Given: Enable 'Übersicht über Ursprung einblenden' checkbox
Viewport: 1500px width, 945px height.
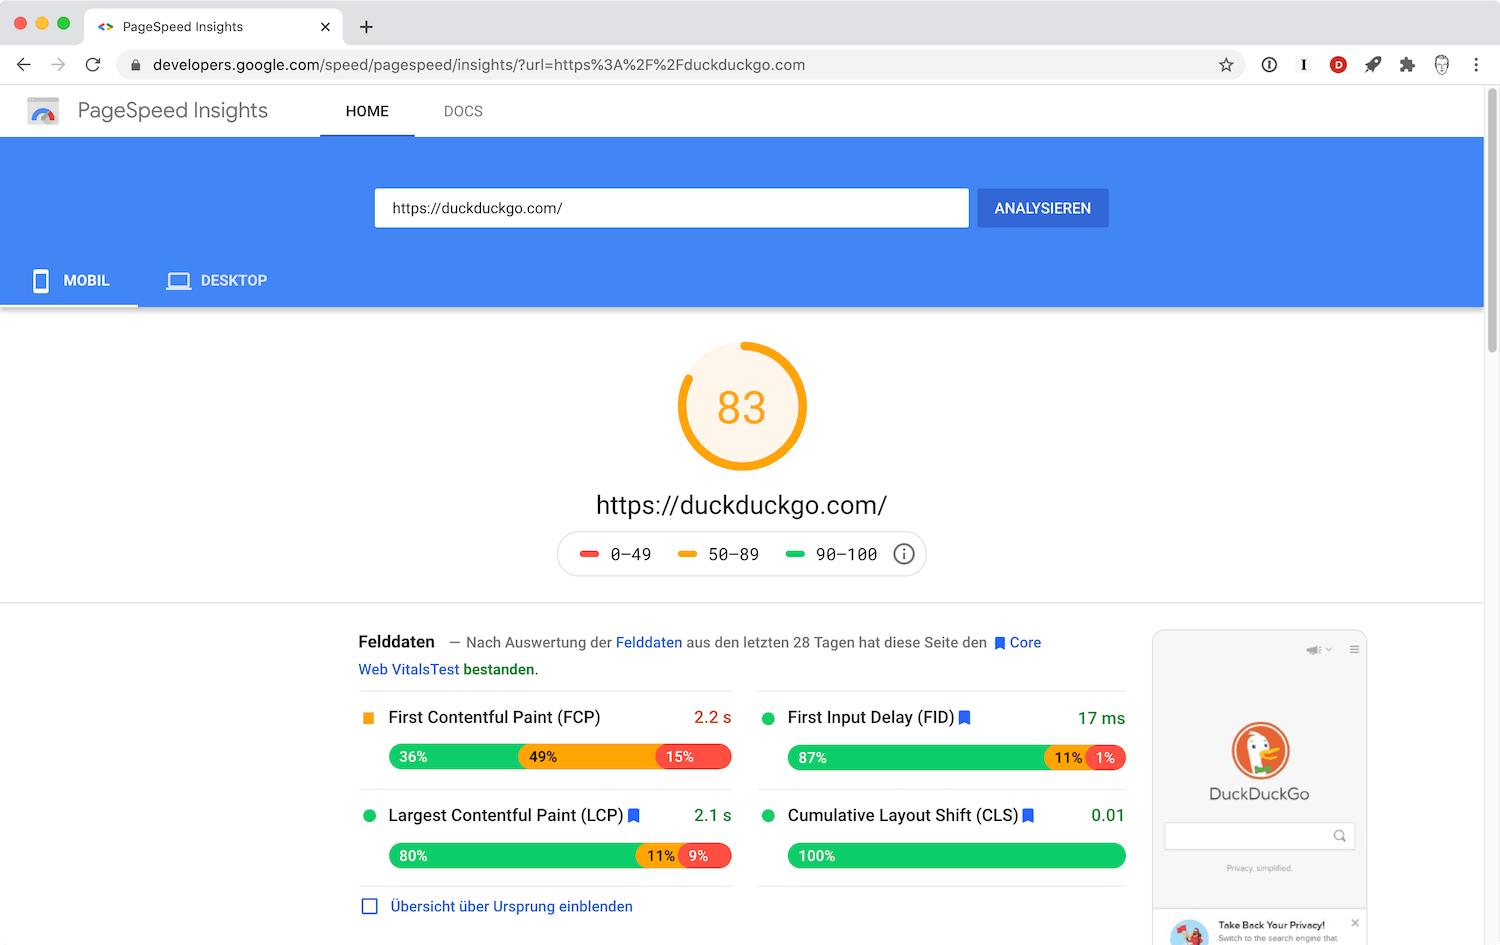Looking at the screenshot, I should tap(369, 906).
